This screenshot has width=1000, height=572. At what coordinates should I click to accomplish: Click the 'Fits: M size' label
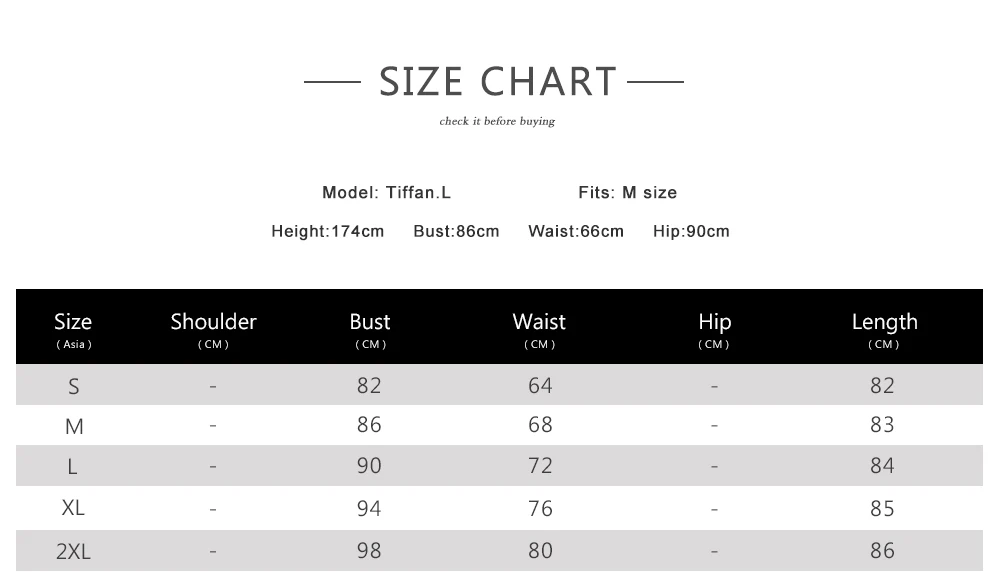(x=628, y=193)
